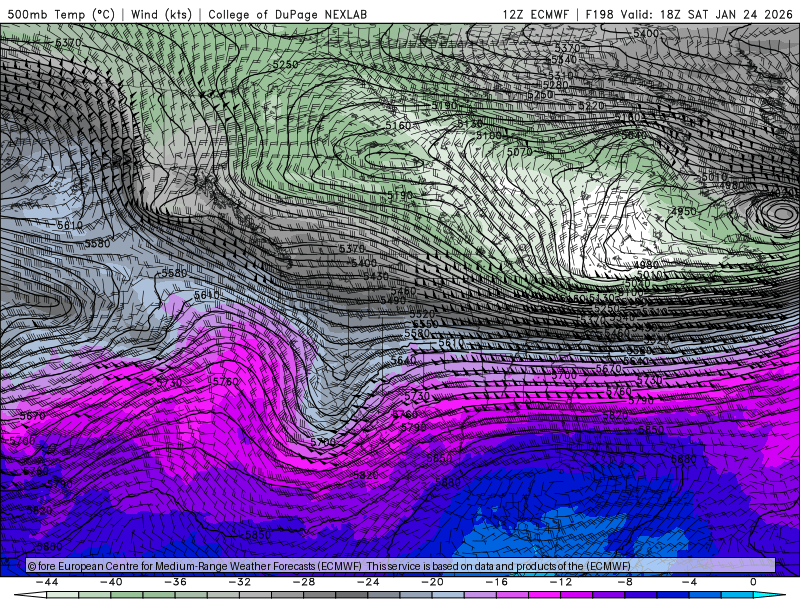Click "College of DuPage NEXLAB" header text

click(x=288, y=14)
